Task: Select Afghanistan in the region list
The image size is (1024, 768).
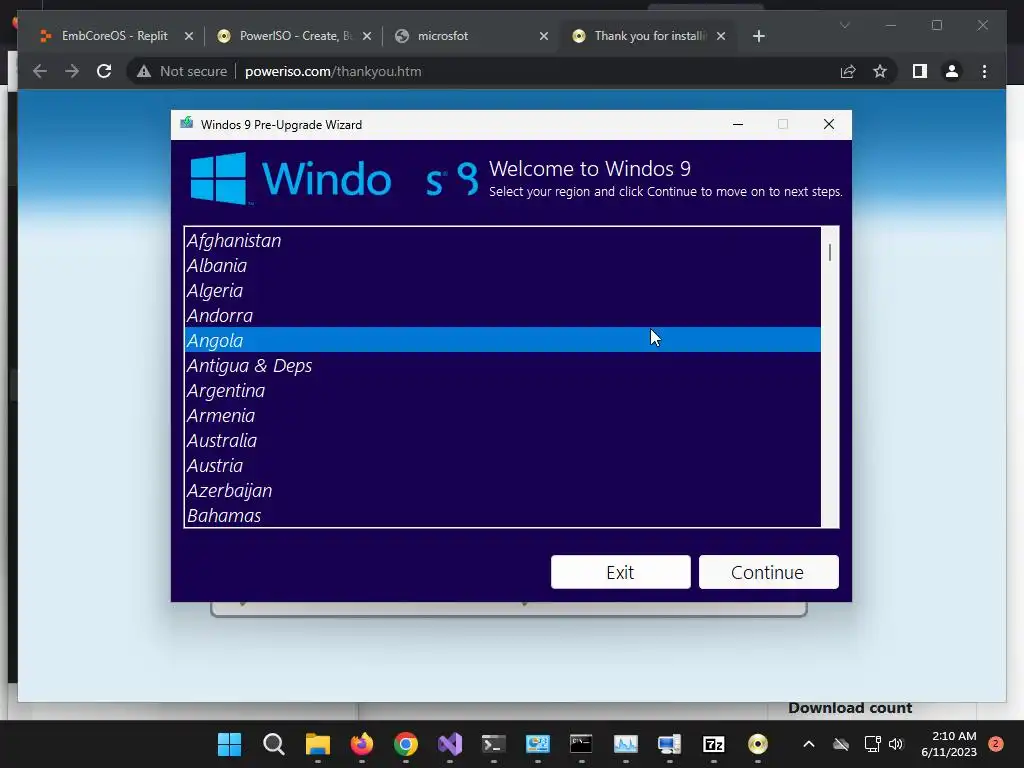Action: [x=503, y=240]
